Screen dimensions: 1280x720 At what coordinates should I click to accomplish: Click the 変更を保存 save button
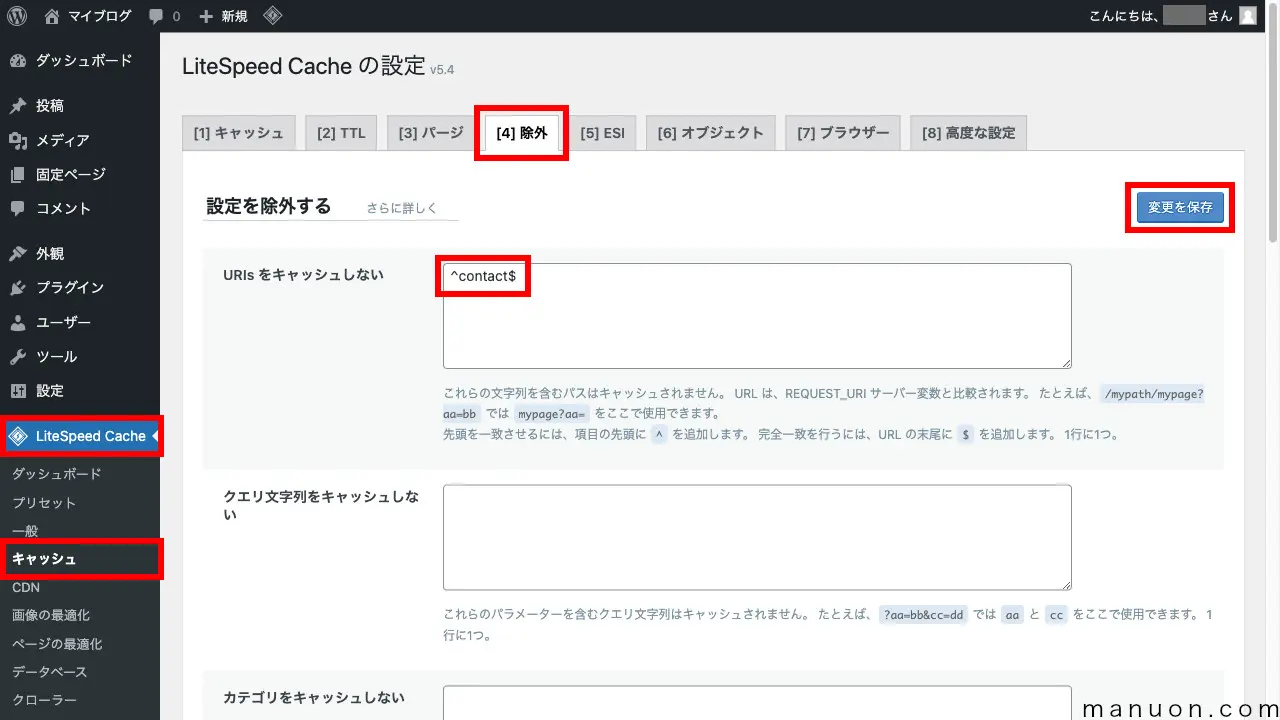pos(1180,207)
